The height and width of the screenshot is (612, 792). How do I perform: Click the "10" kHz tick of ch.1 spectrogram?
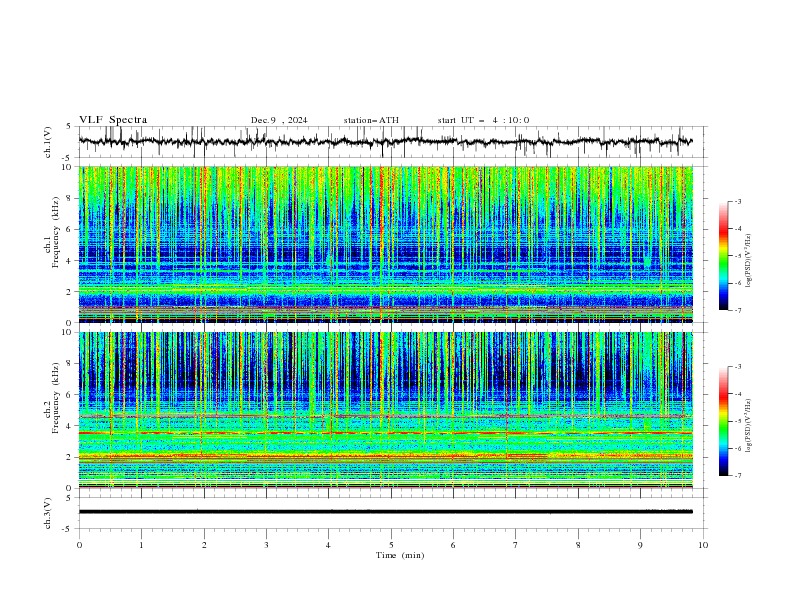click(x=68, y=167)
